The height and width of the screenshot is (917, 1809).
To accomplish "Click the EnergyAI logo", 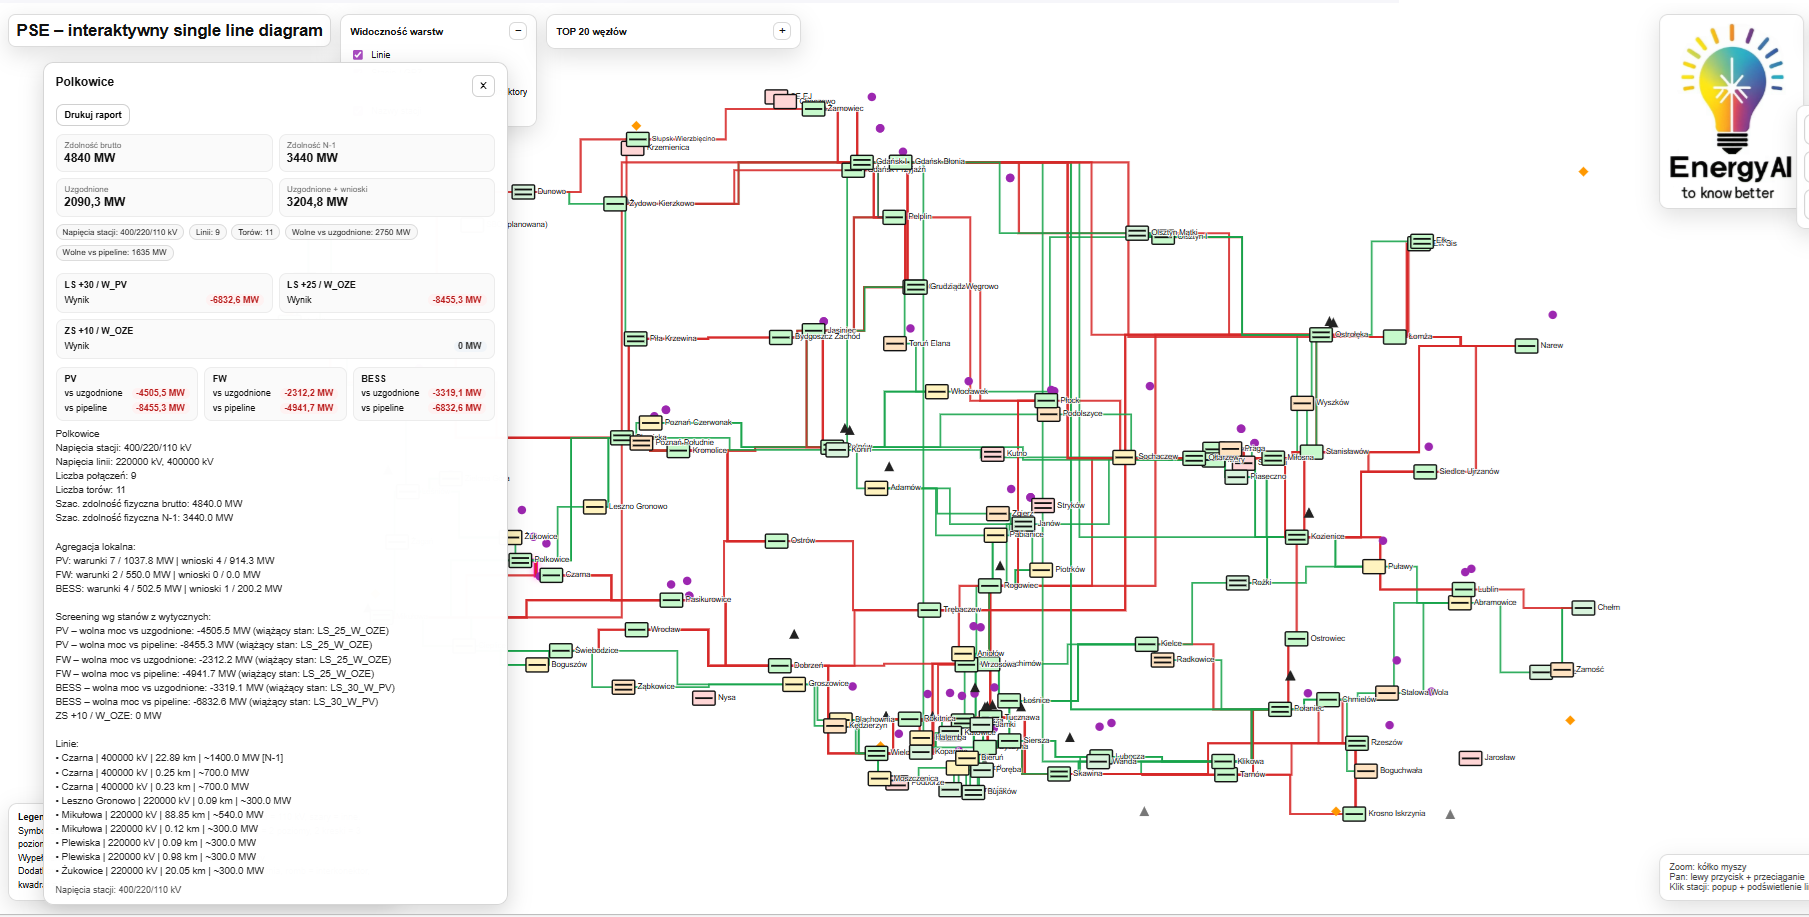I will click(x=1731, y=112).
